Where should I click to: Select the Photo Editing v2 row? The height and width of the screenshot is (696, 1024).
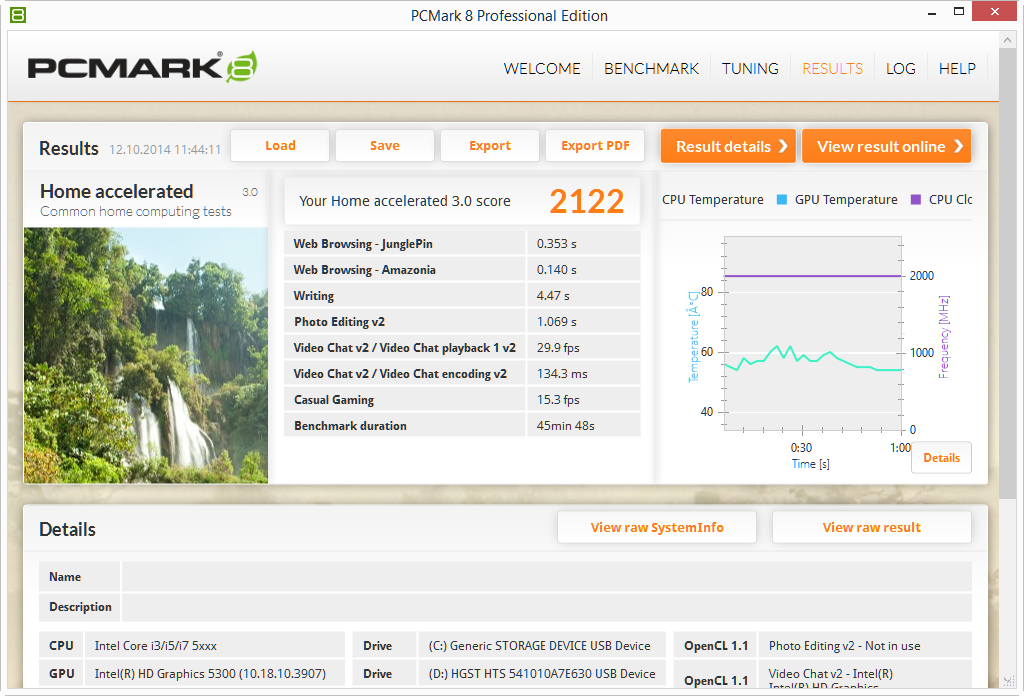(462, 322)
